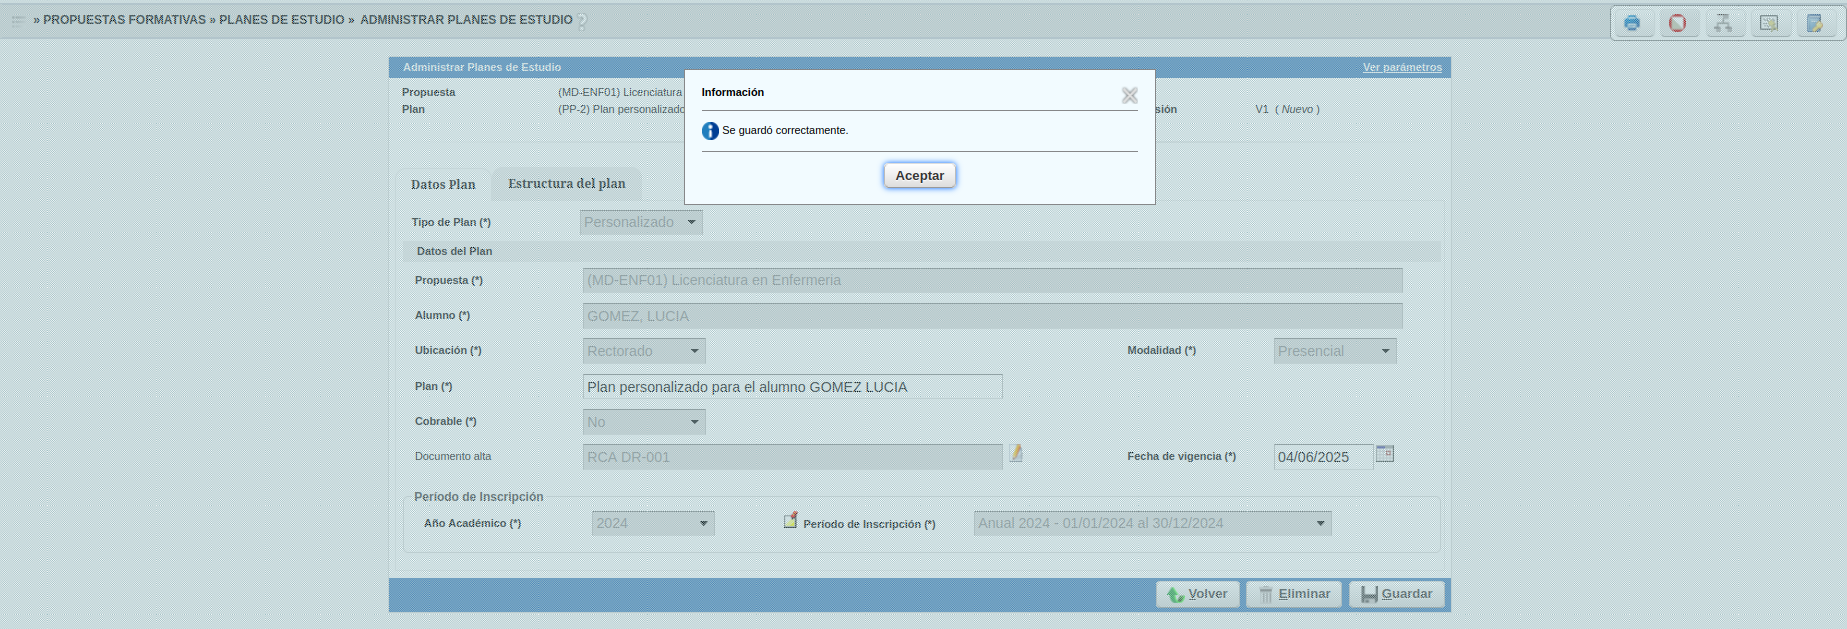Click the whiteboard with figure icon
This screenshot has width=1847, height=629.
pos(1769,23)
